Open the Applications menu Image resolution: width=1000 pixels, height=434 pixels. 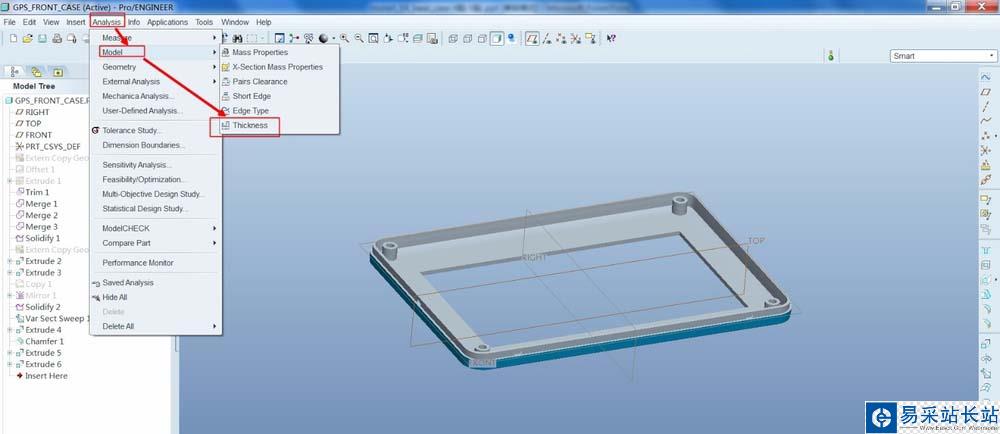(167, 22)
